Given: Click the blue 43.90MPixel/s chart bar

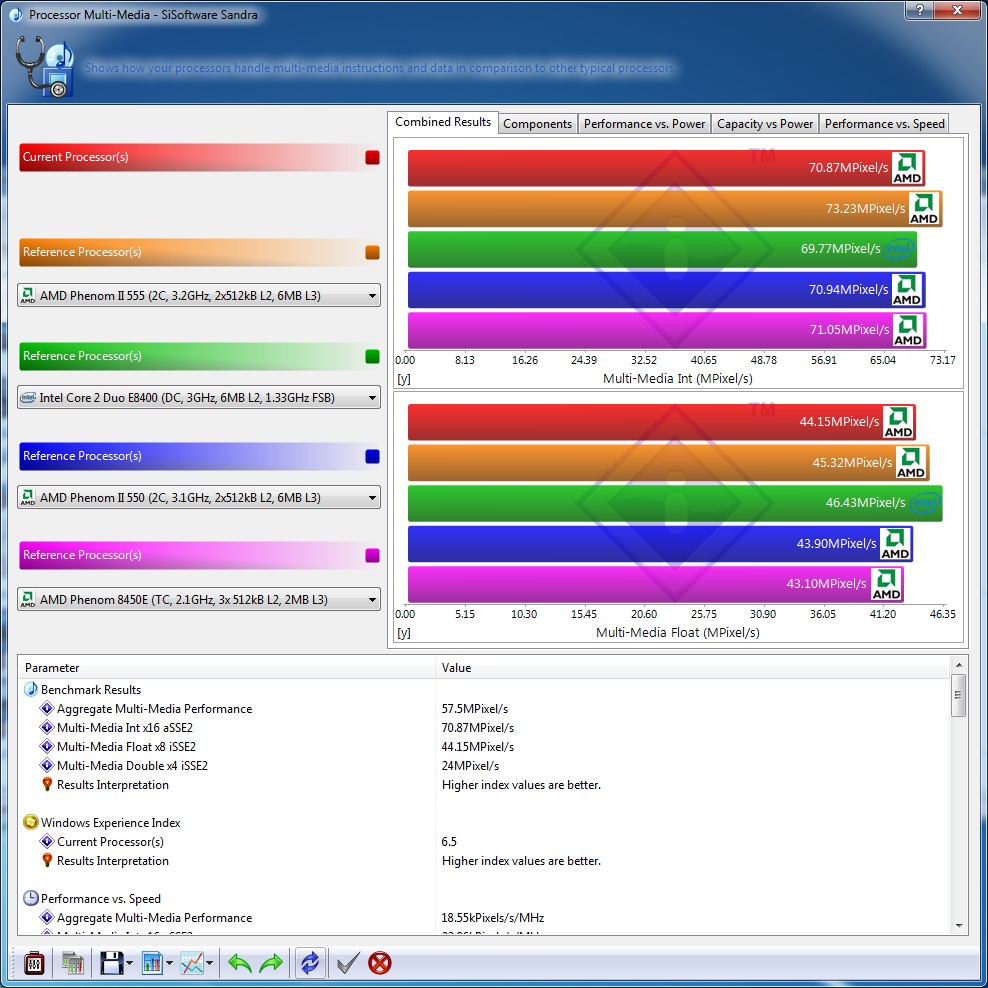Looking at the screenshot, I should coord(660,544).
